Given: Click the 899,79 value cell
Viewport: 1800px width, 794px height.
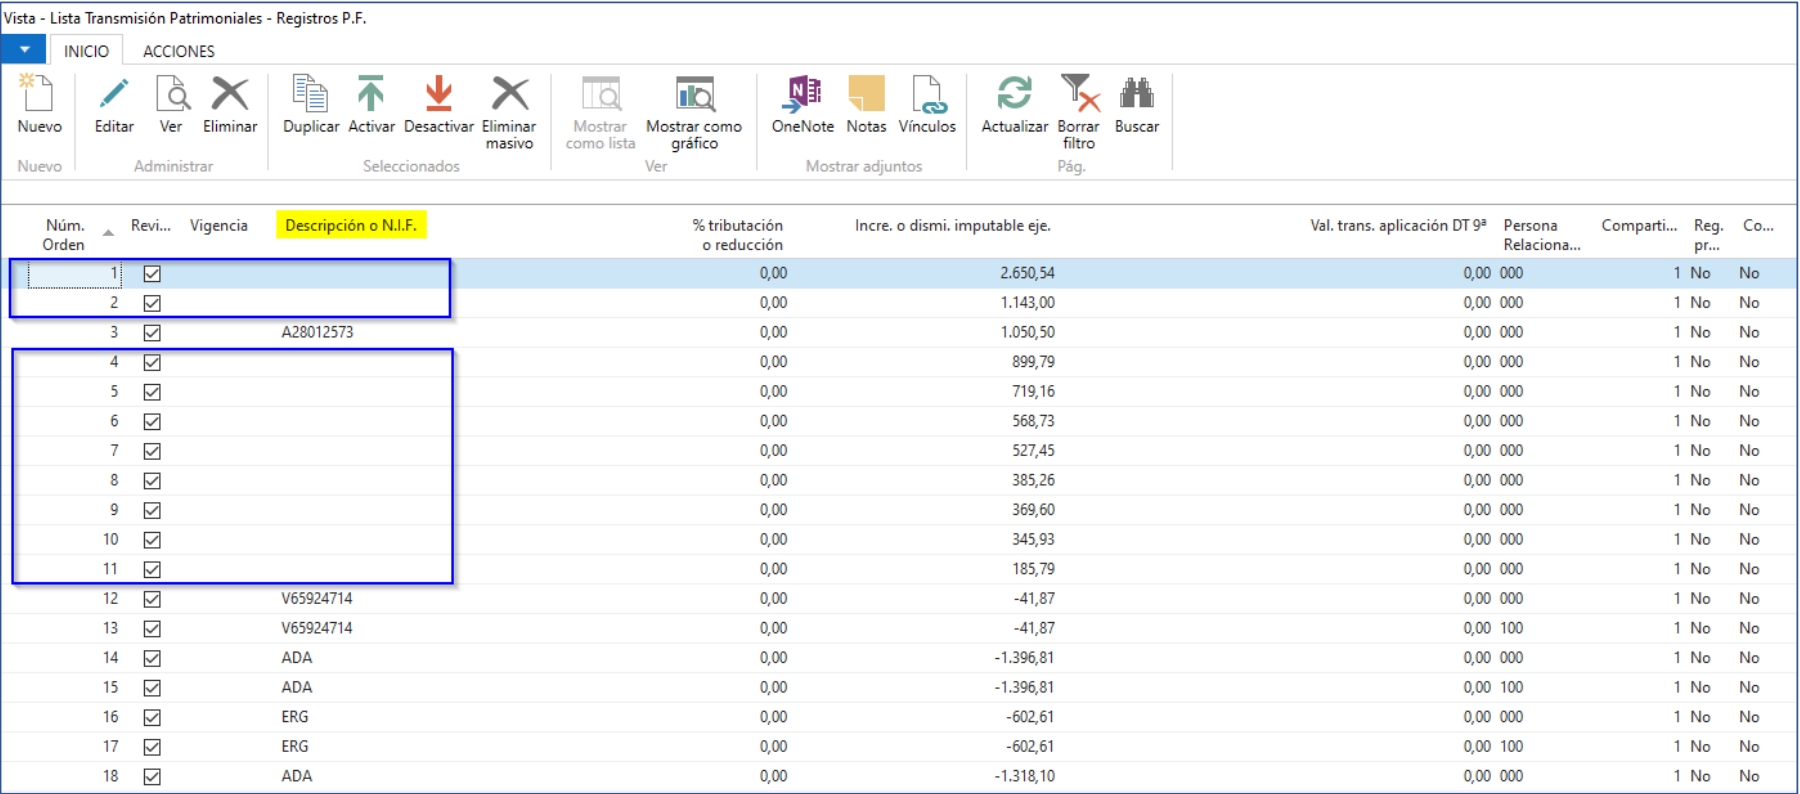Looking at the screenshot, I should (x=1033, y=361).
